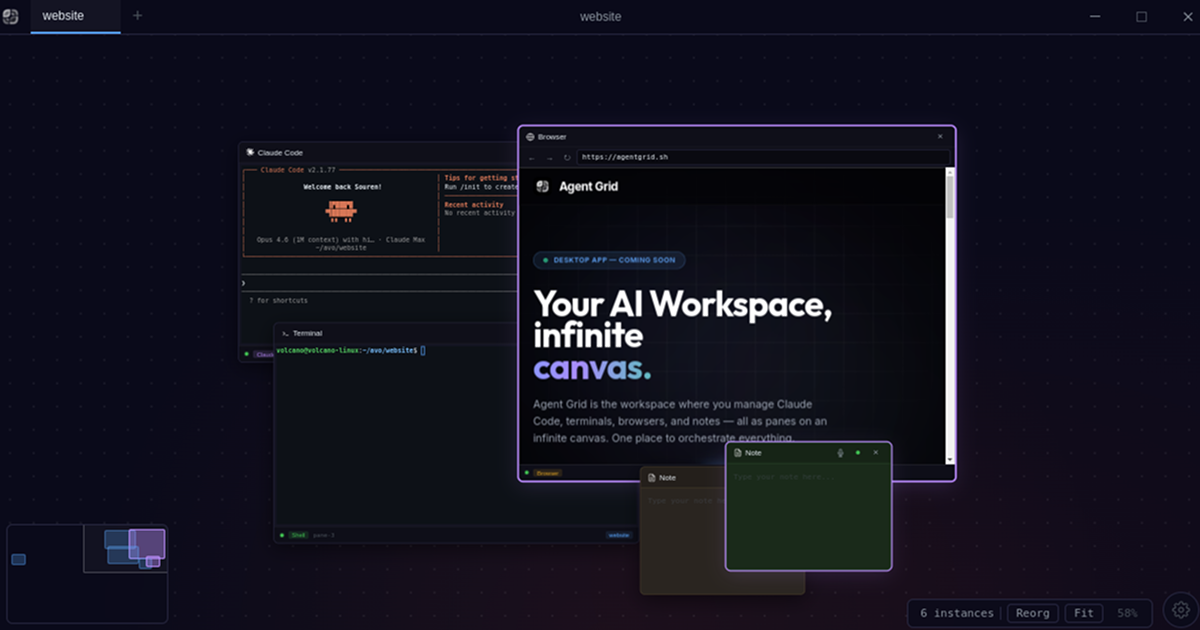Click the agentgrid.sh URL field
Viewport: 1200px width, 630px height.
[762, 157]
